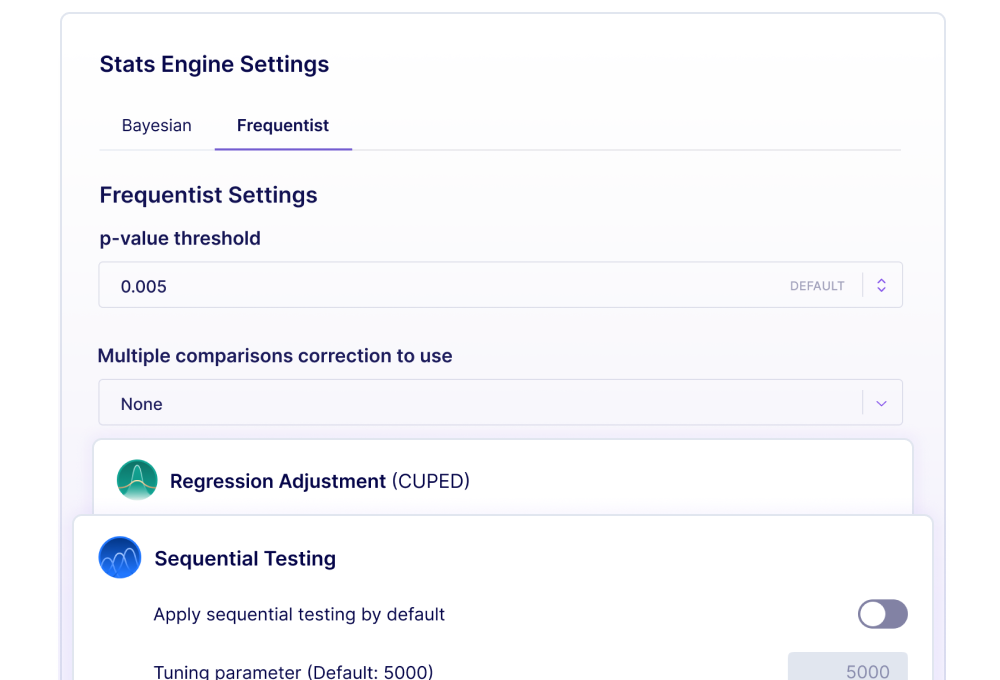Click the Regression Adjustment CUPED icon
The width and height of the screenshot is (1000, 680).
[x=137, y=480]
